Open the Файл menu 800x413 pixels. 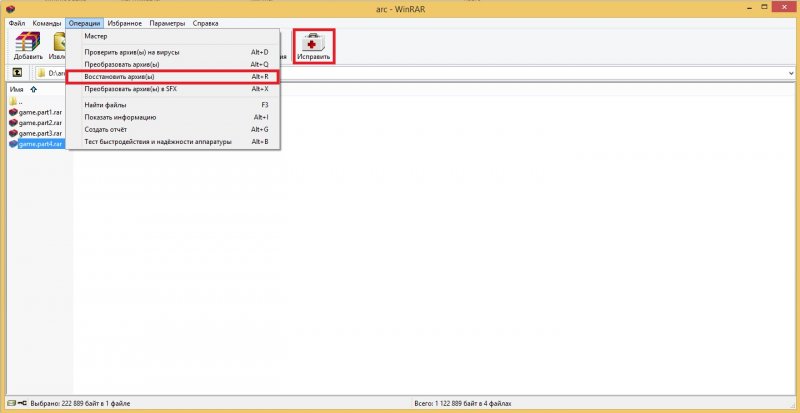coord(17,22)
